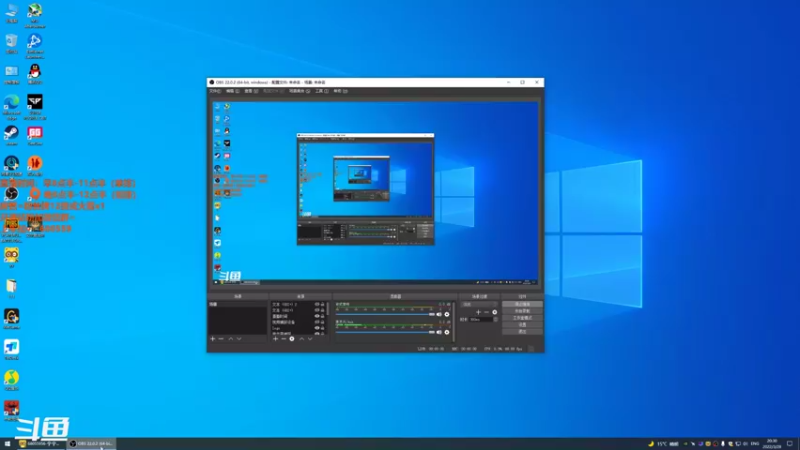Select the single scene in Scenes list
This screenshot has width=800, height=450.
[237, 304]
